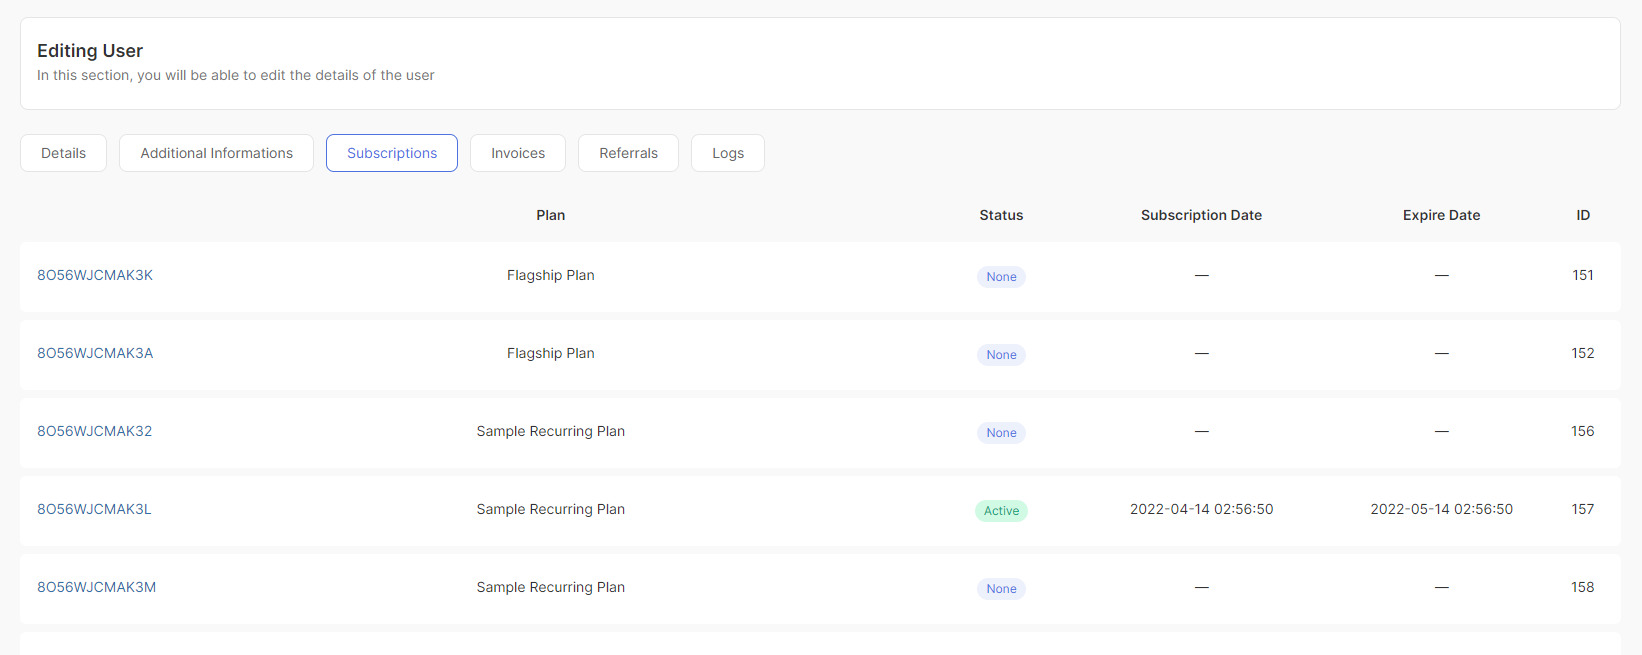The width and height of the screenshot is (1642, 655).
Task: Open the Details tab
Action: coord(63,153)
